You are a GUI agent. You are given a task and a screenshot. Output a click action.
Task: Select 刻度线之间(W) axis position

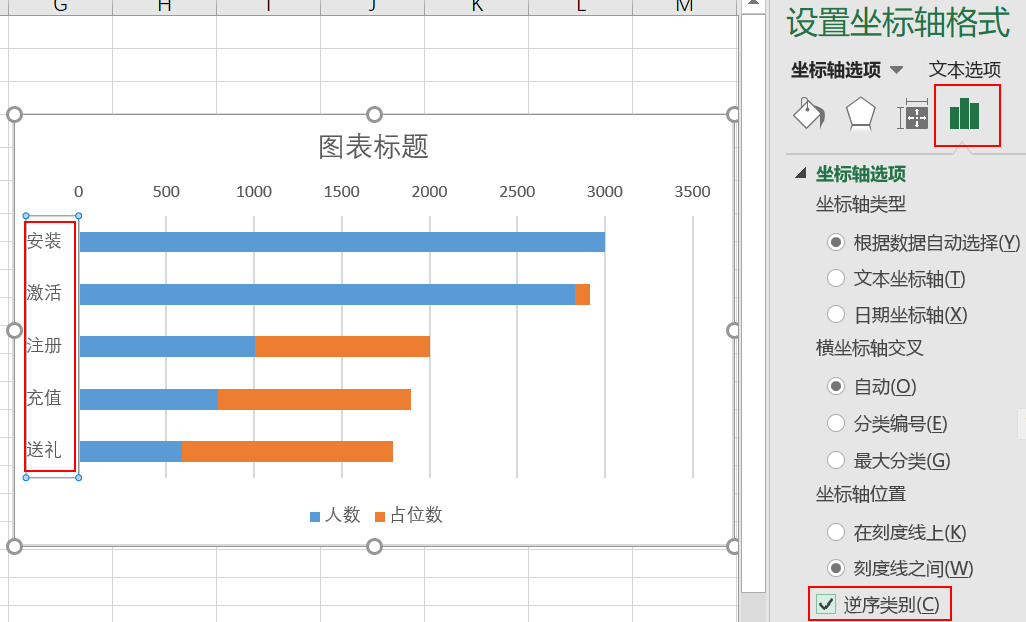[x=836, y=568]
